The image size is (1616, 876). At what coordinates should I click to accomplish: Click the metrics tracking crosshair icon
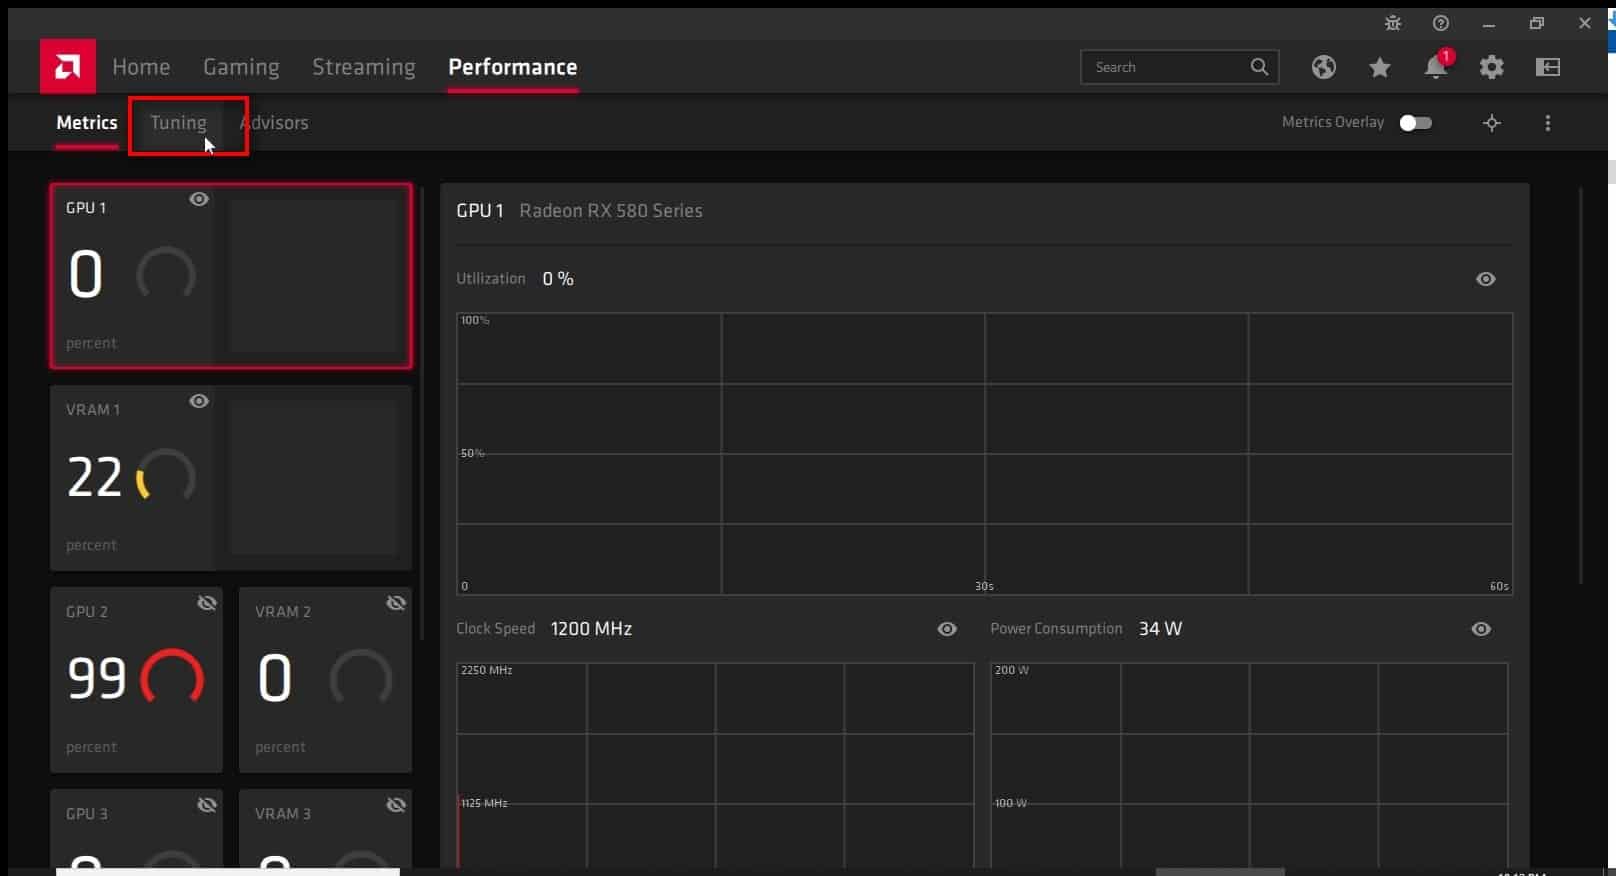(x=1492, y=123)
